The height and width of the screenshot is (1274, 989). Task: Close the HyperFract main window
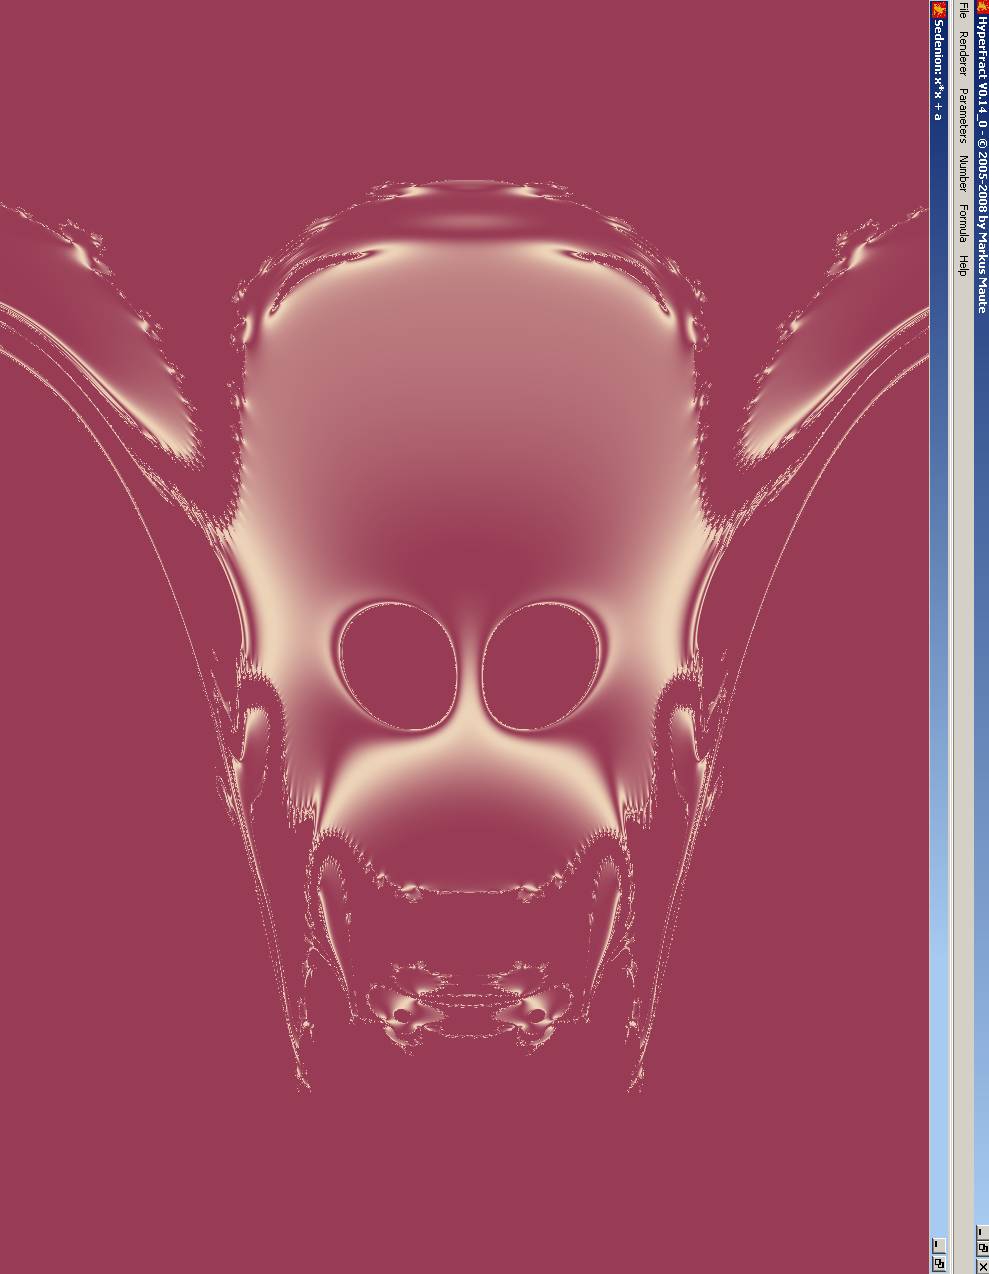click(x=982, y=1265)
